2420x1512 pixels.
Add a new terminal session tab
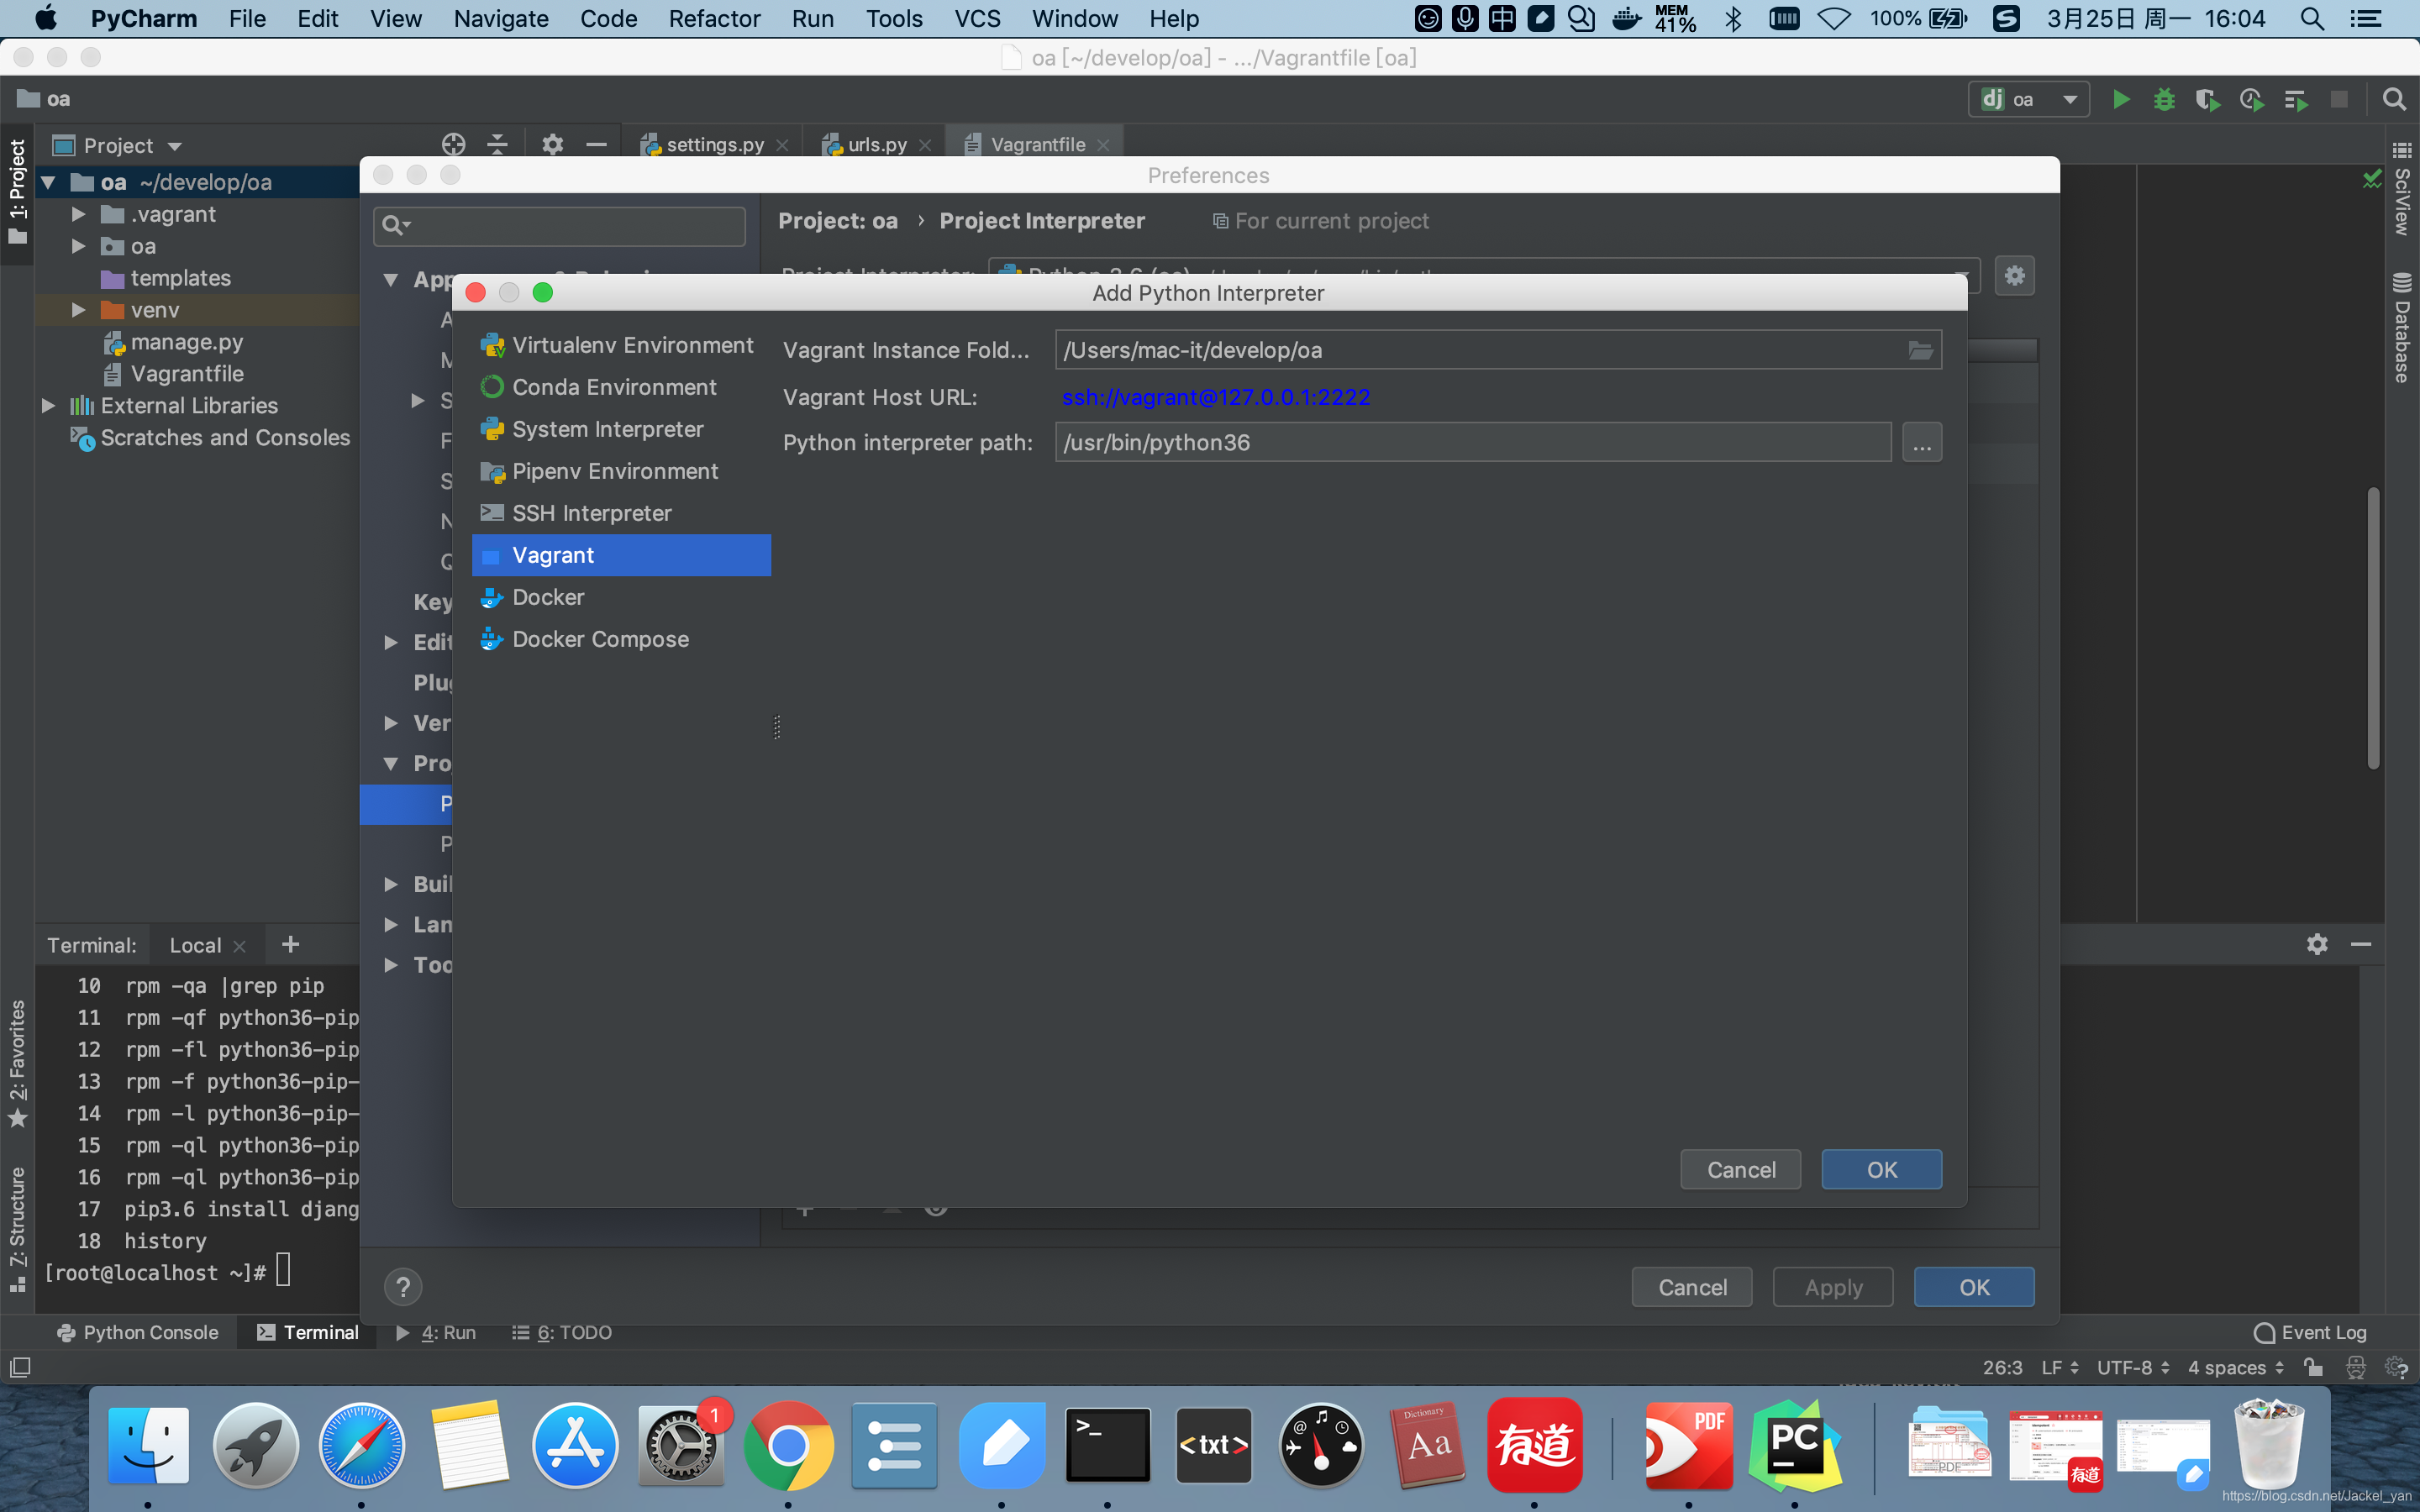point(290,944)
